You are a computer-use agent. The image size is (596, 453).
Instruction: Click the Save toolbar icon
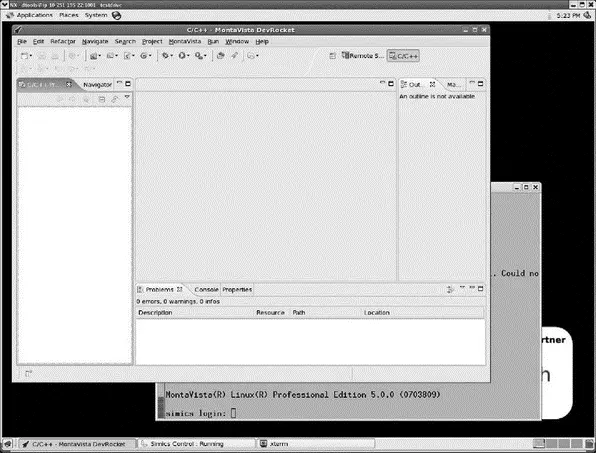[x=41, y=56]
